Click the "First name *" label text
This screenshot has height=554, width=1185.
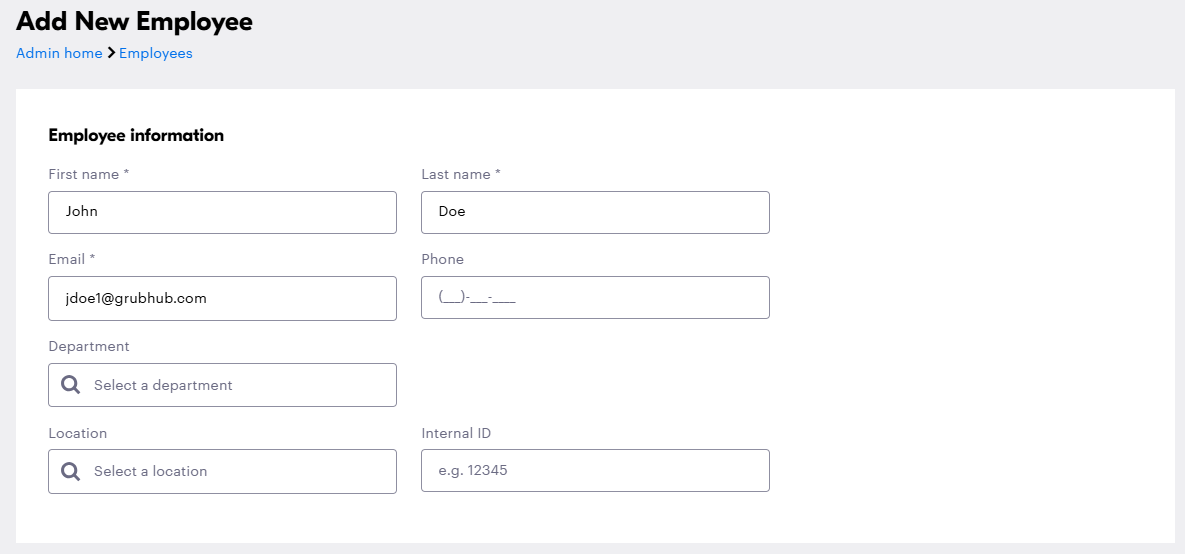(89, 174)
